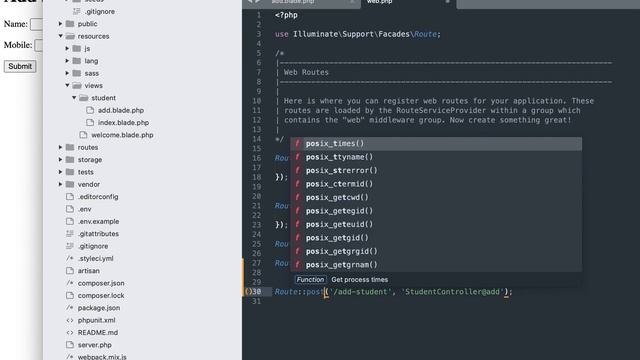Click the views folder icon
Image resolution: width=640 pixels, height=360 pixels.
(x=77, y=85)
